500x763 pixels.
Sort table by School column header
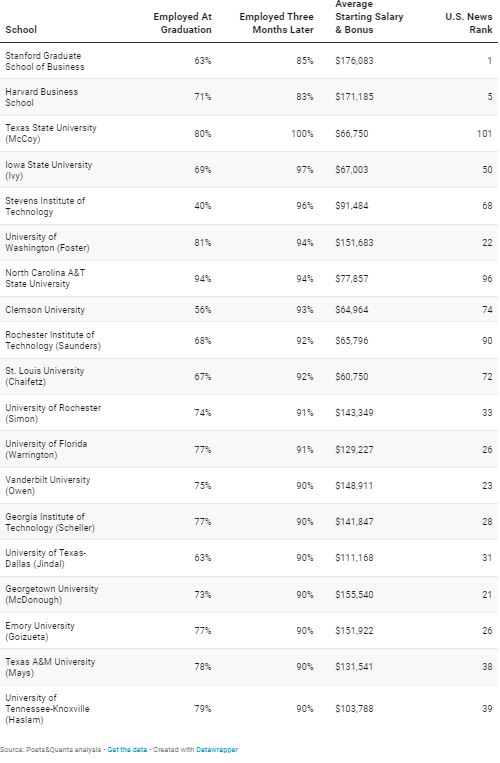[21, 29]
